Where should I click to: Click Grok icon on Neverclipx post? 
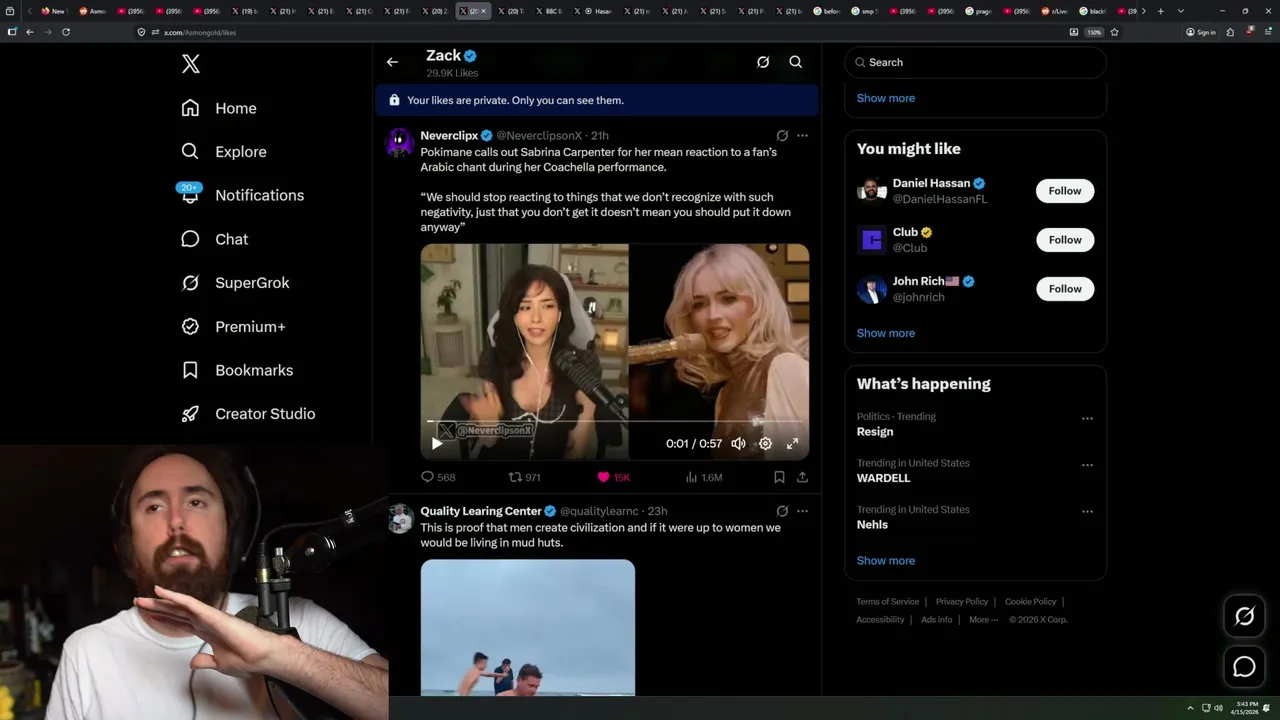click(782, 135)
